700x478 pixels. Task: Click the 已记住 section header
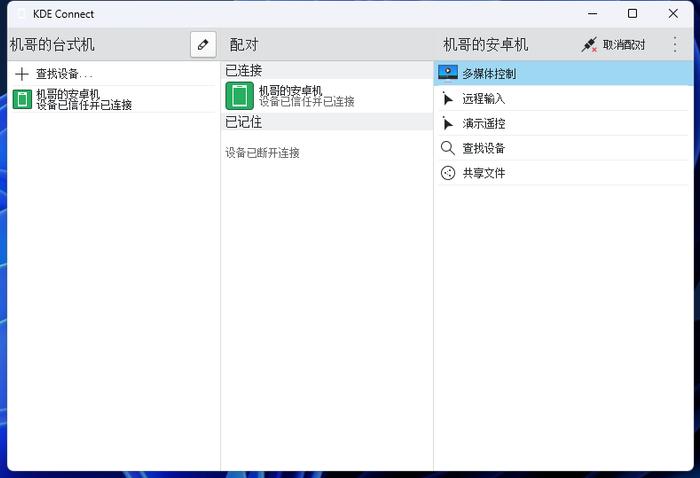point(327,122)
